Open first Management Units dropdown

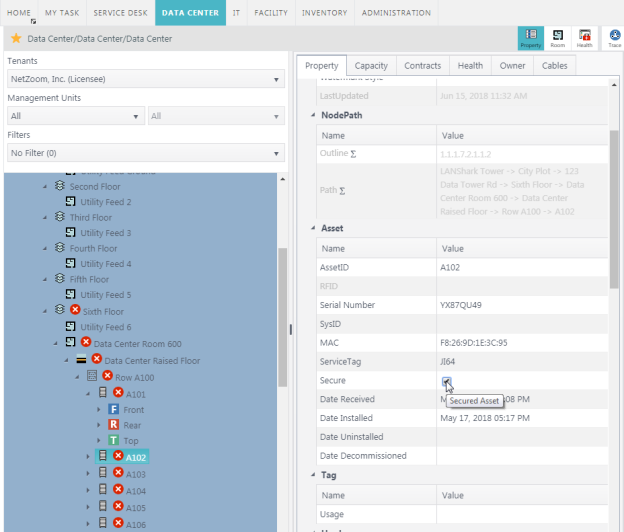click(76, 116)
